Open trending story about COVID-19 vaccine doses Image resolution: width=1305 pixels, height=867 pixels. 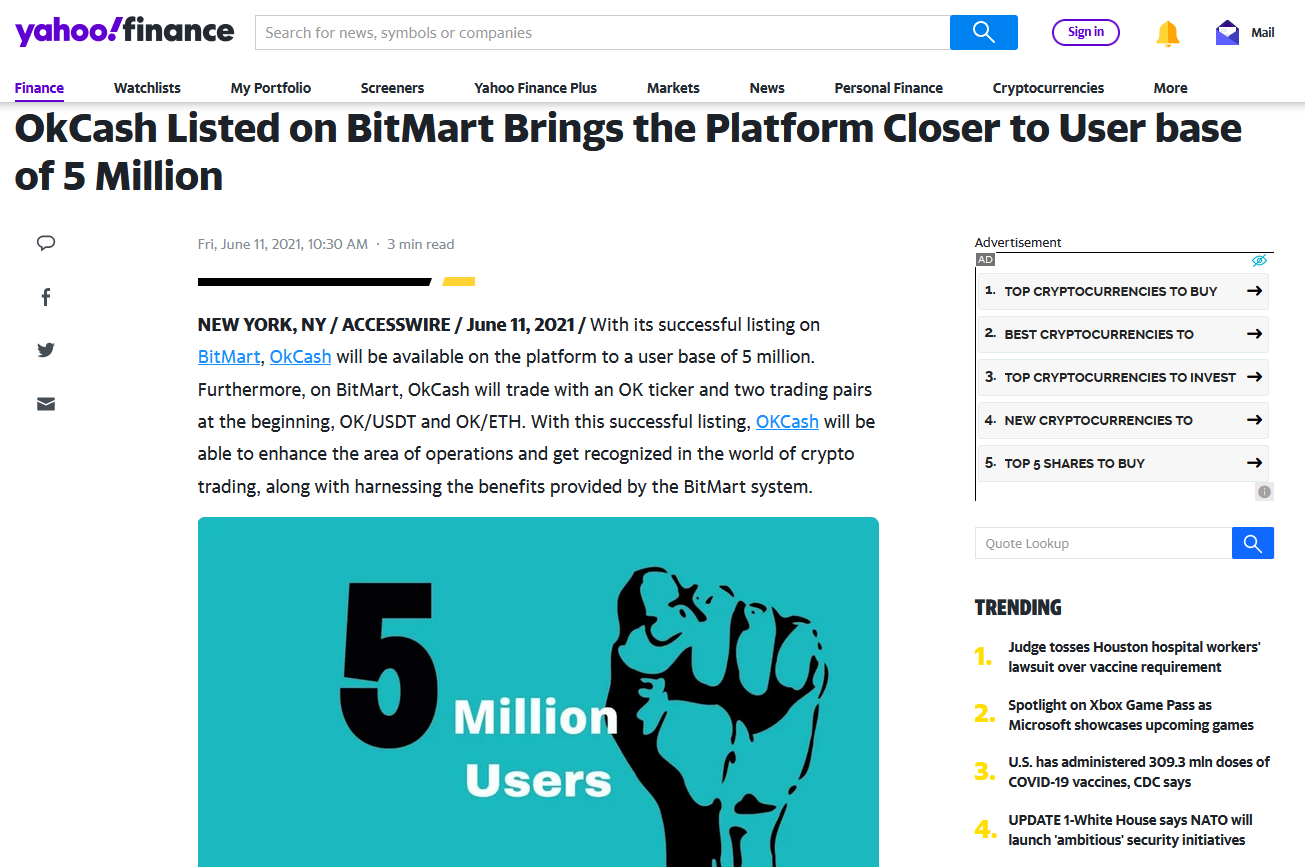click(x=1139, y=772)
